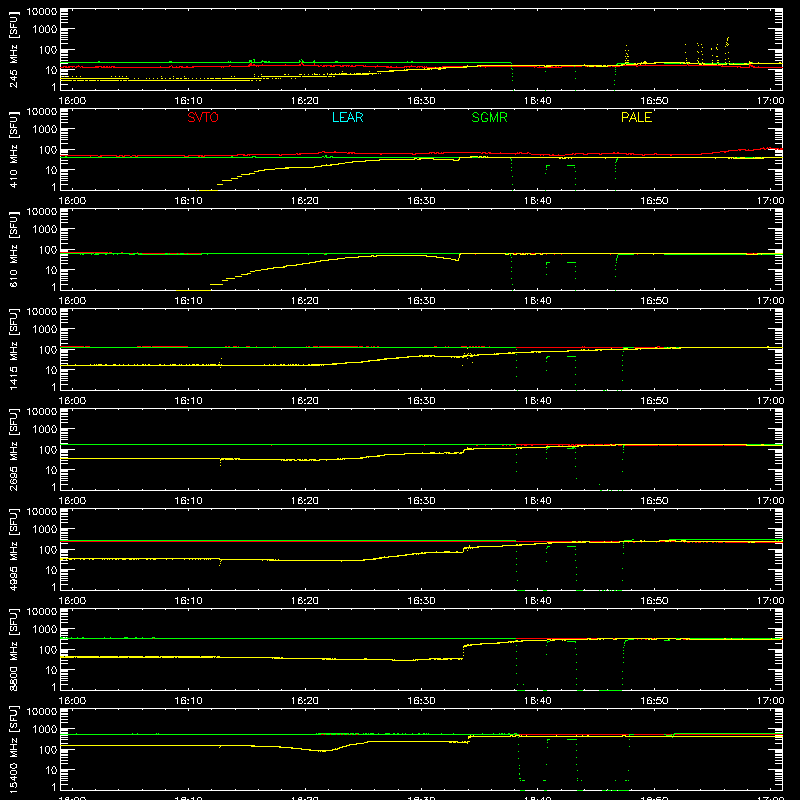Click the 100 y-axis value of 610 MHz panel
The image size is (800, 800).
click(48, 249)
